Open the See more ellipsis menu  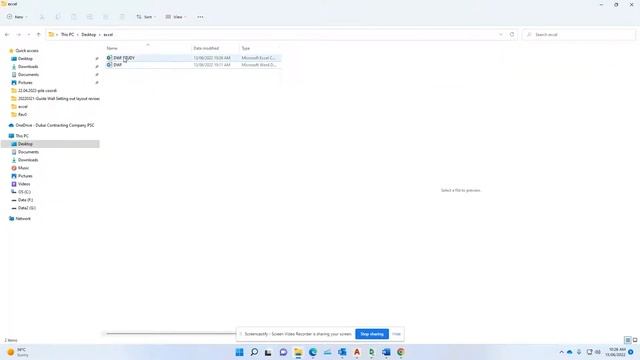click(x=200, y=17)
